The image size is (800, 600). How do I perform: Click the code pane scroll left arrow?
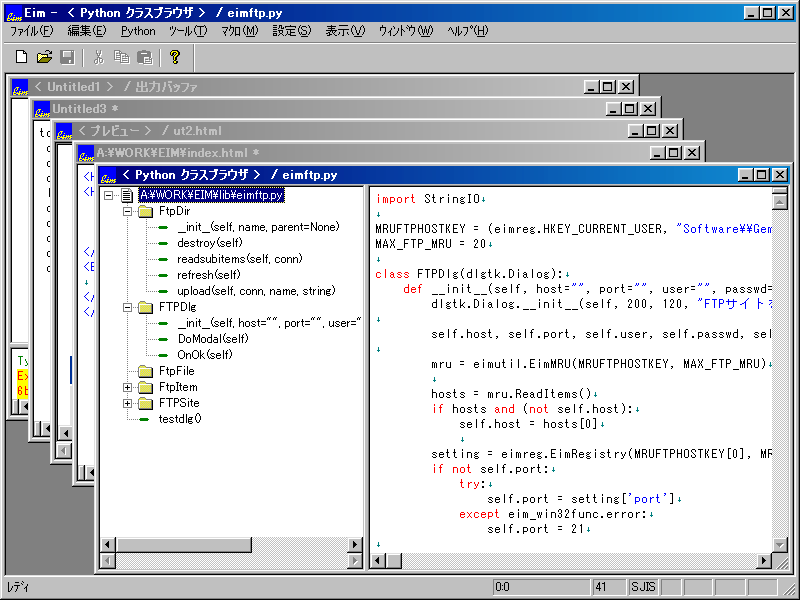pyautogui.click(x=378, y=561)
